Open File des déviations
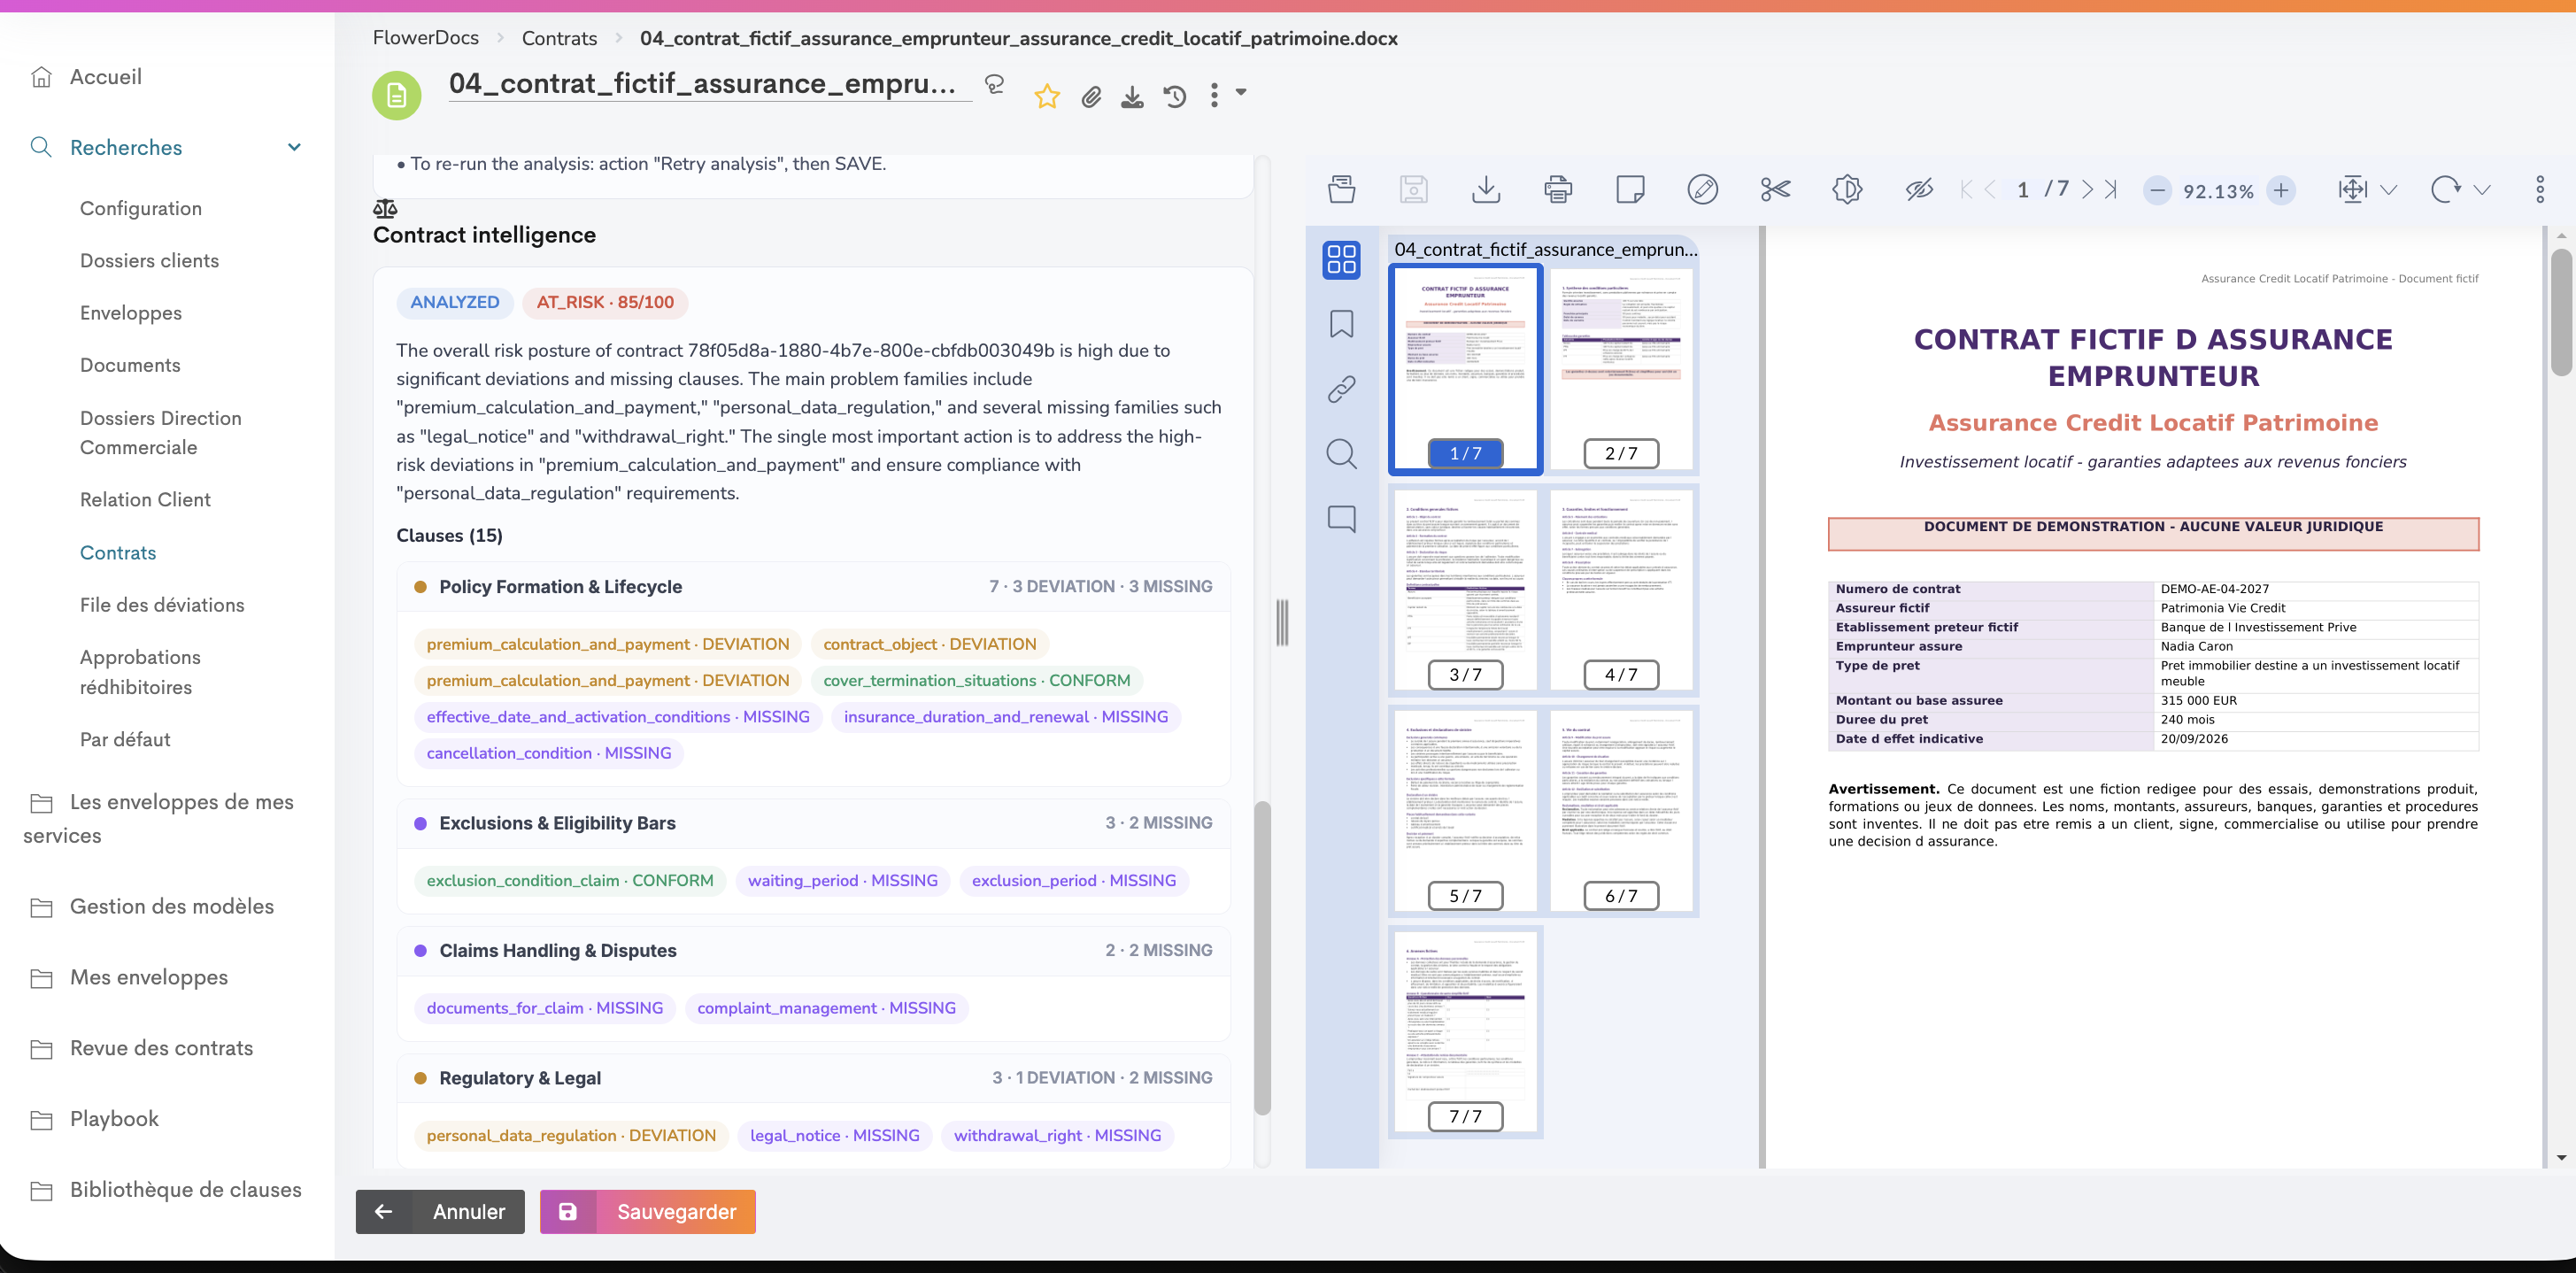 162,605
